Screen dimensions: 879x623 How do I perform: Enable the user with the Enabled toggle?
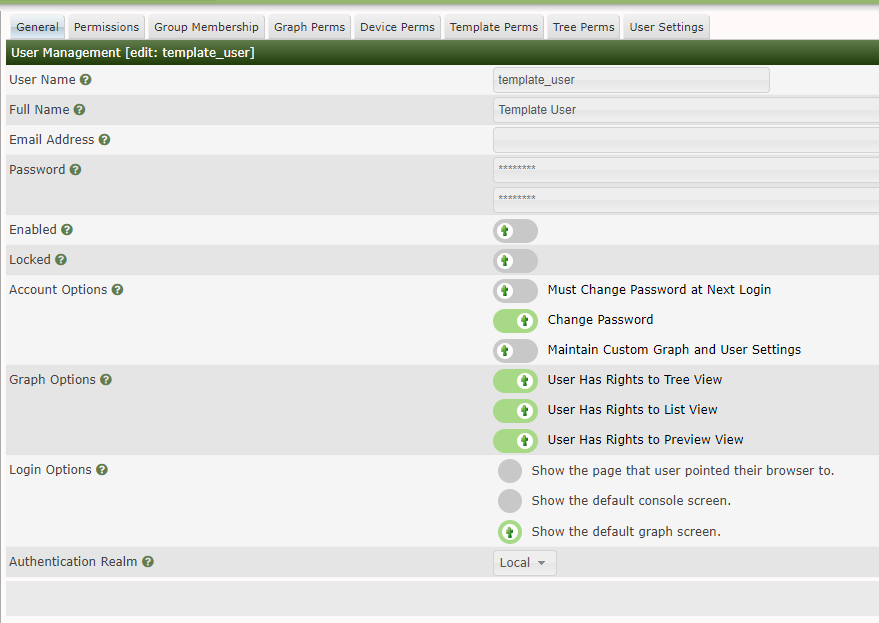(x=515, y=231)
